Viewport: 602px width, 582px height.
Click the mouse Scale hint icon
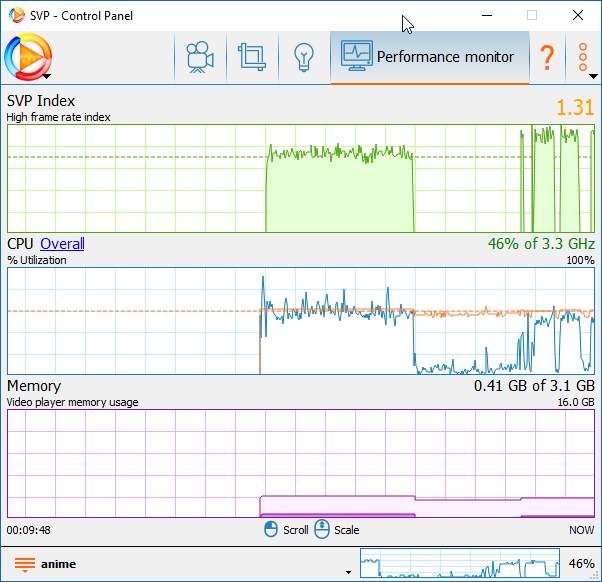pos(322,530)
